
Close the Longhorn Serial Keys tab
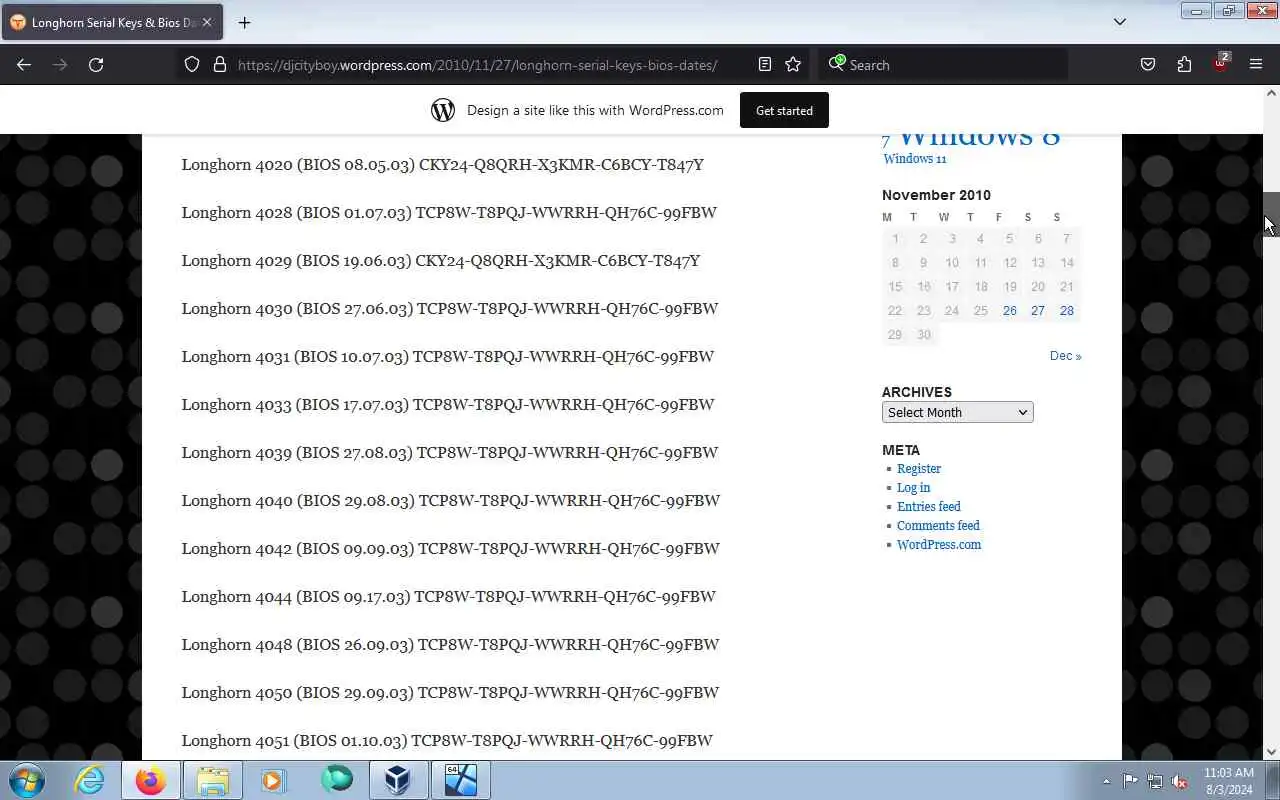click(x=207, y=22)
